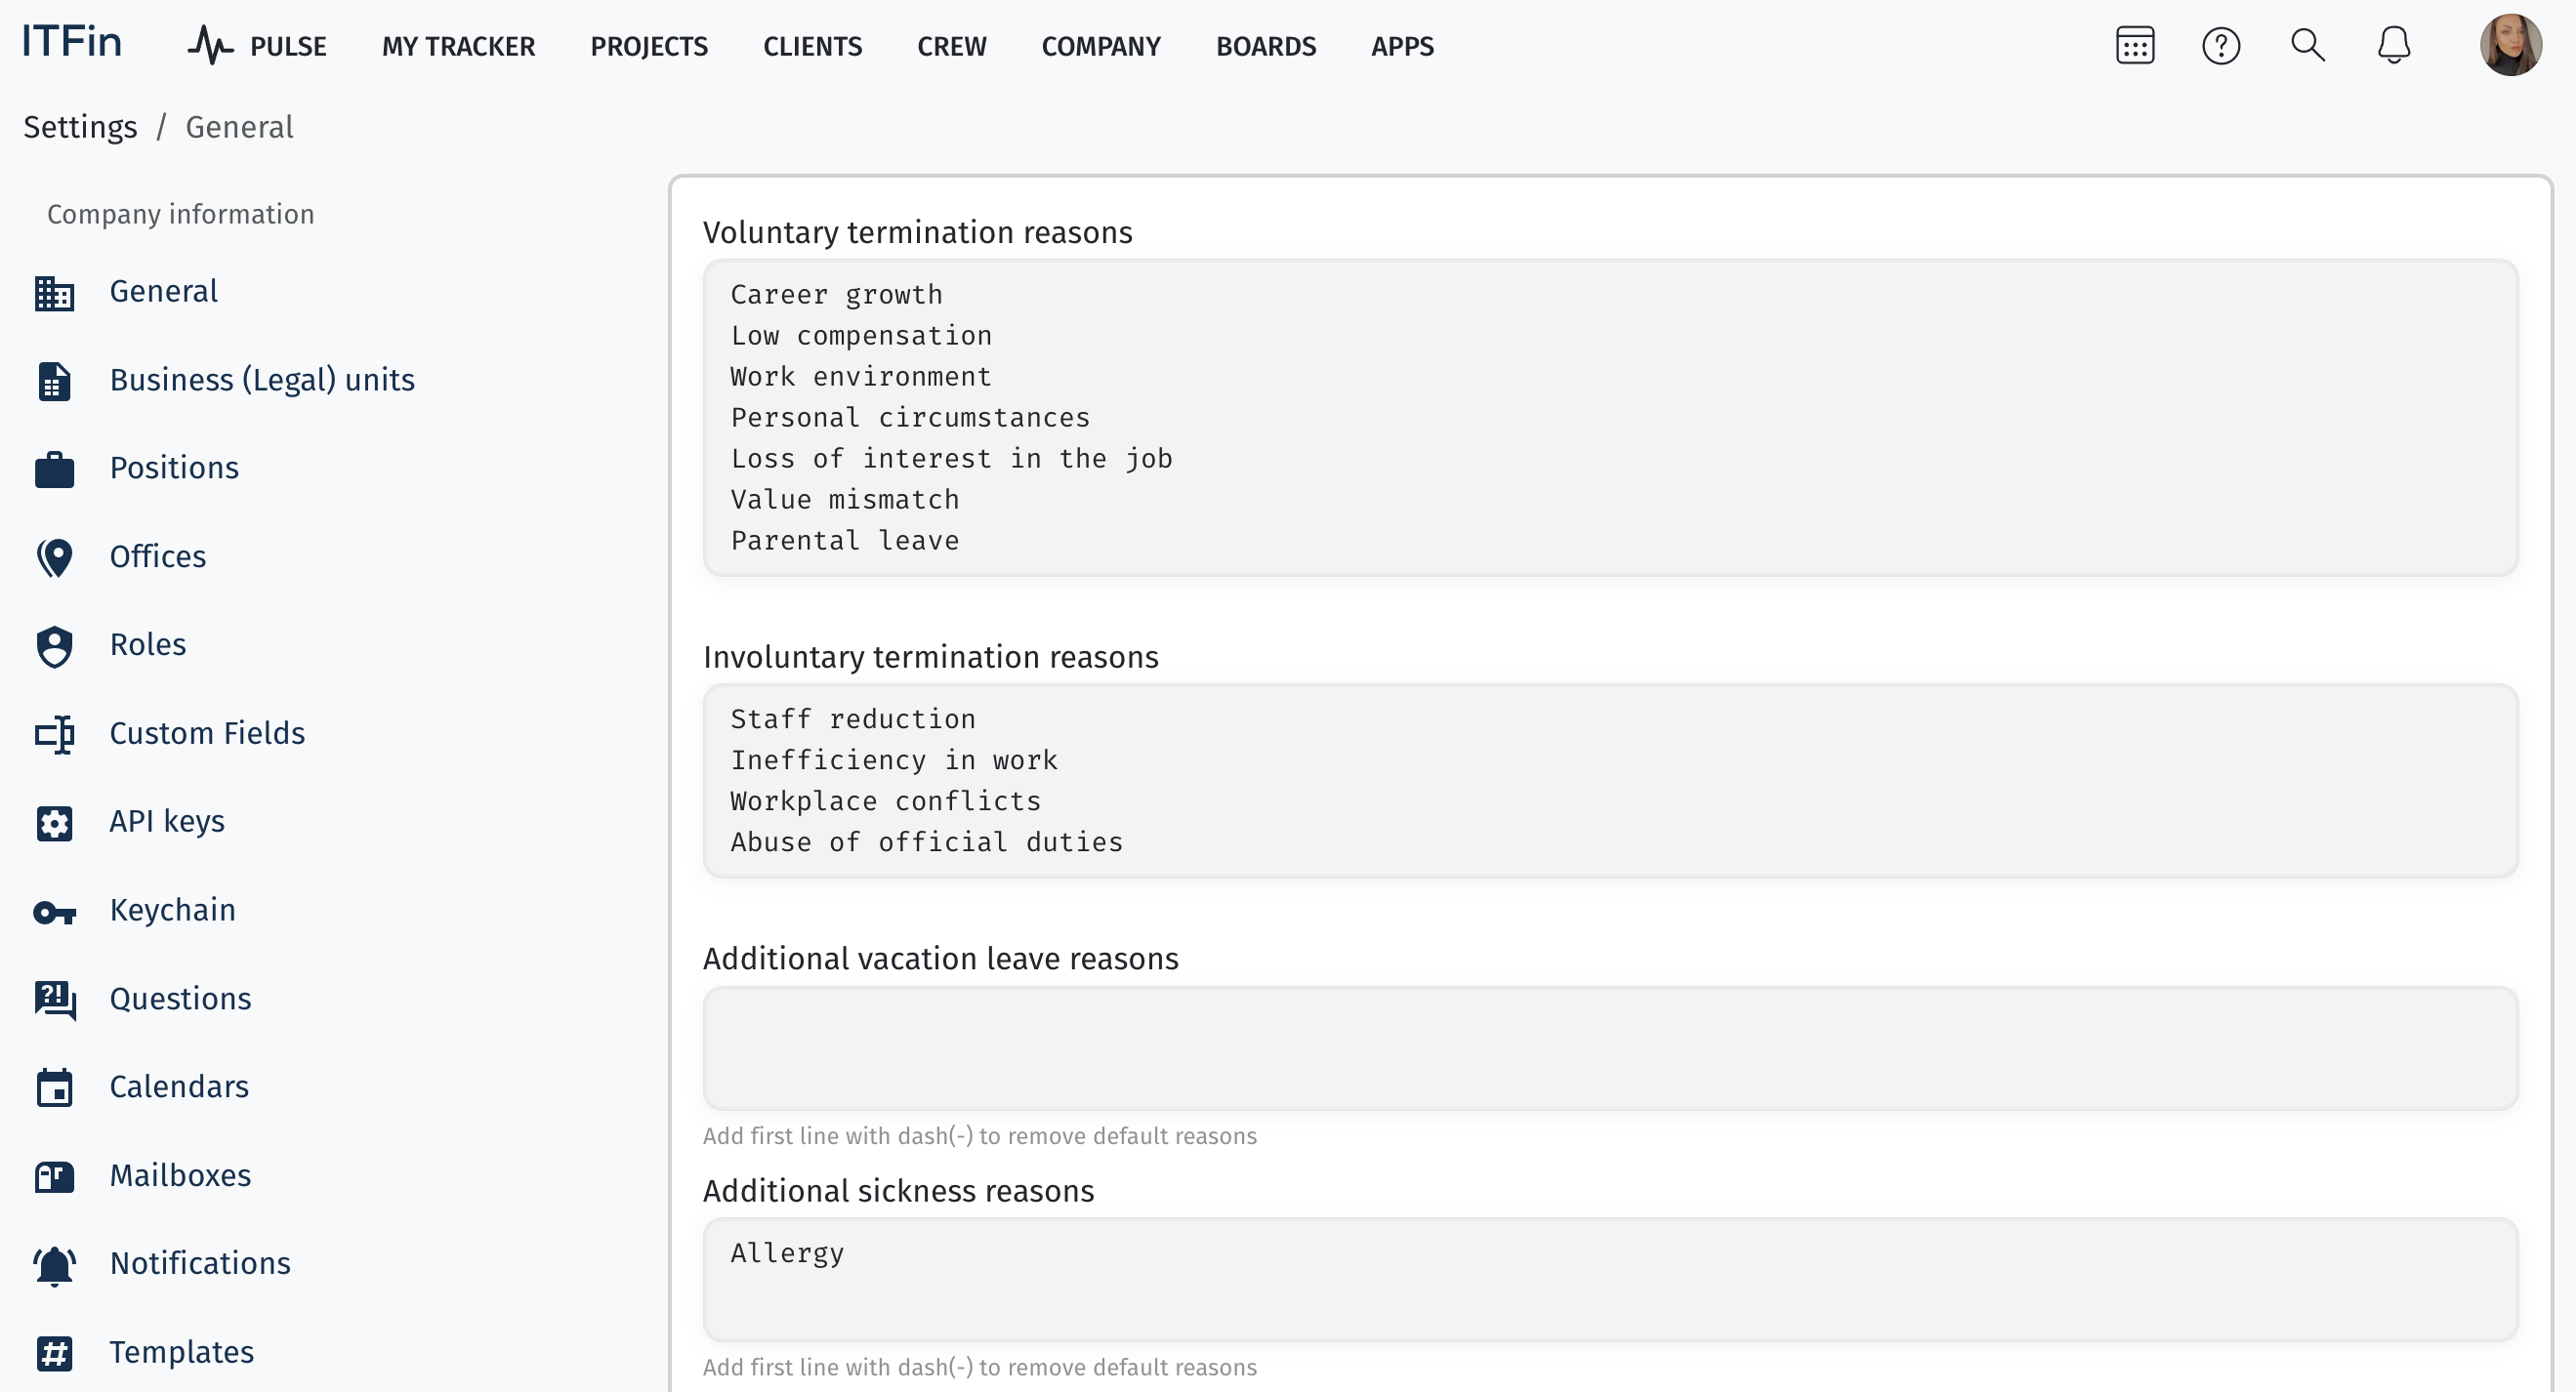Open the Notifications settings label
Viewport: 2576px width, 1392px height.
[x=200, y=1263]
